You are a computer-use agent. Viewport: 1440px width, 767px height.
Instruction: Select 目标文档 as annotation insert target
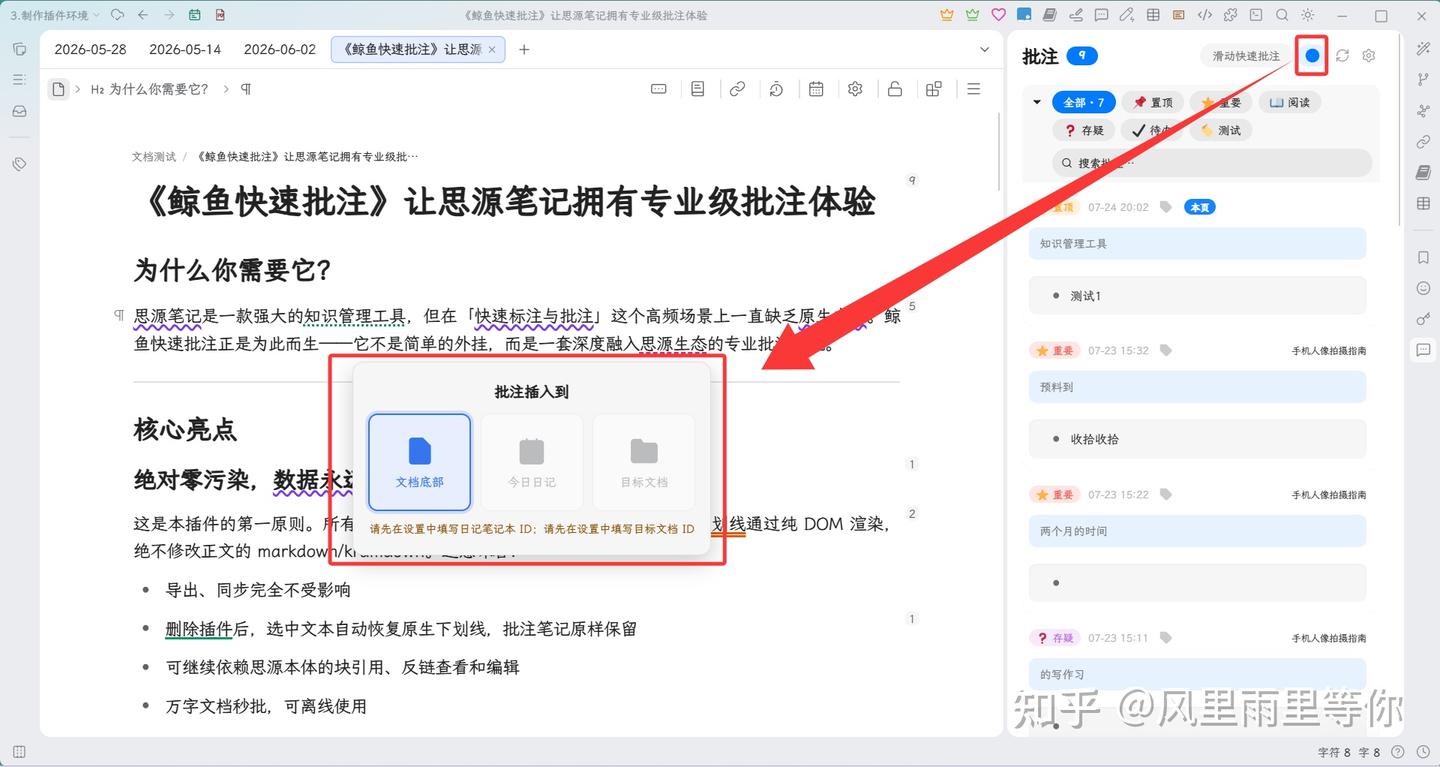[x=644, y=463]
